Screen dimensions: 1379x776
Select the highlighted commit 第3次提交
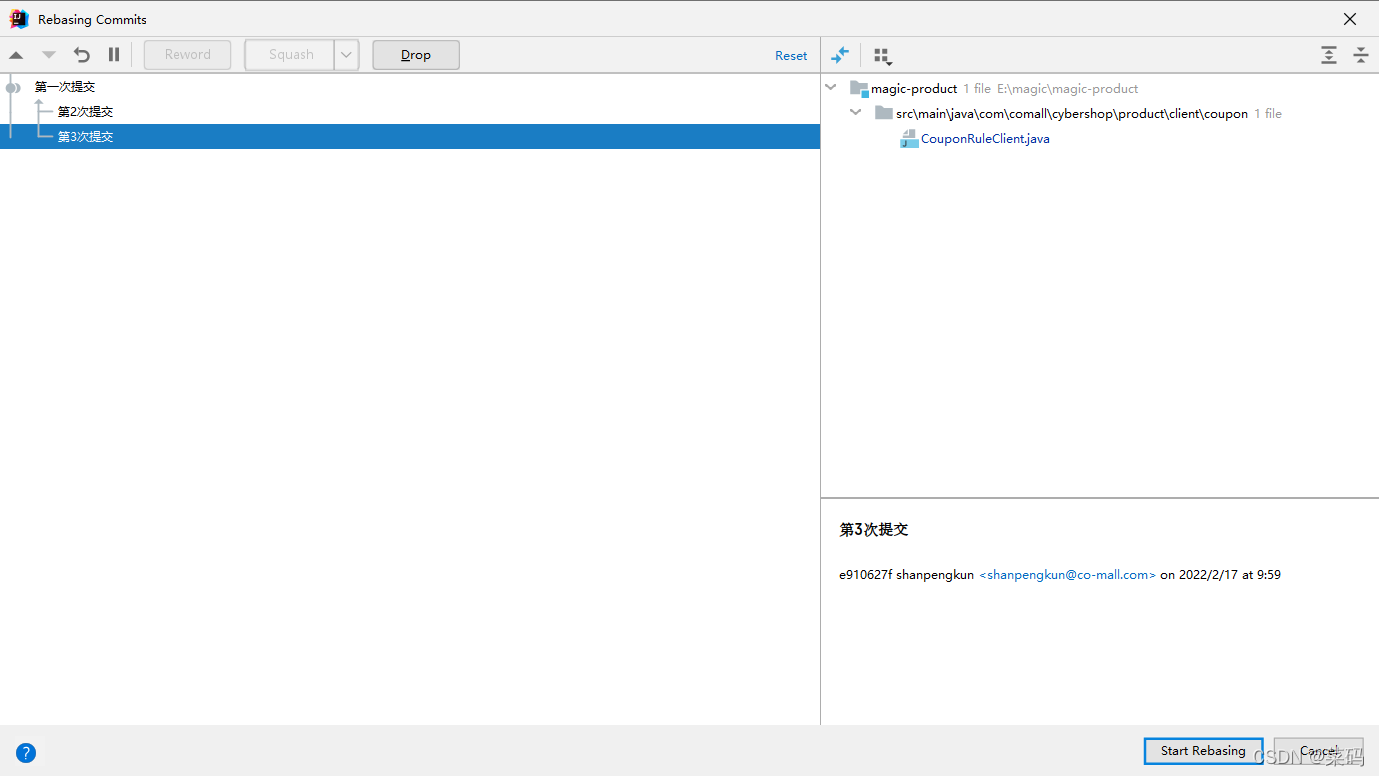[x=410, y=137]
